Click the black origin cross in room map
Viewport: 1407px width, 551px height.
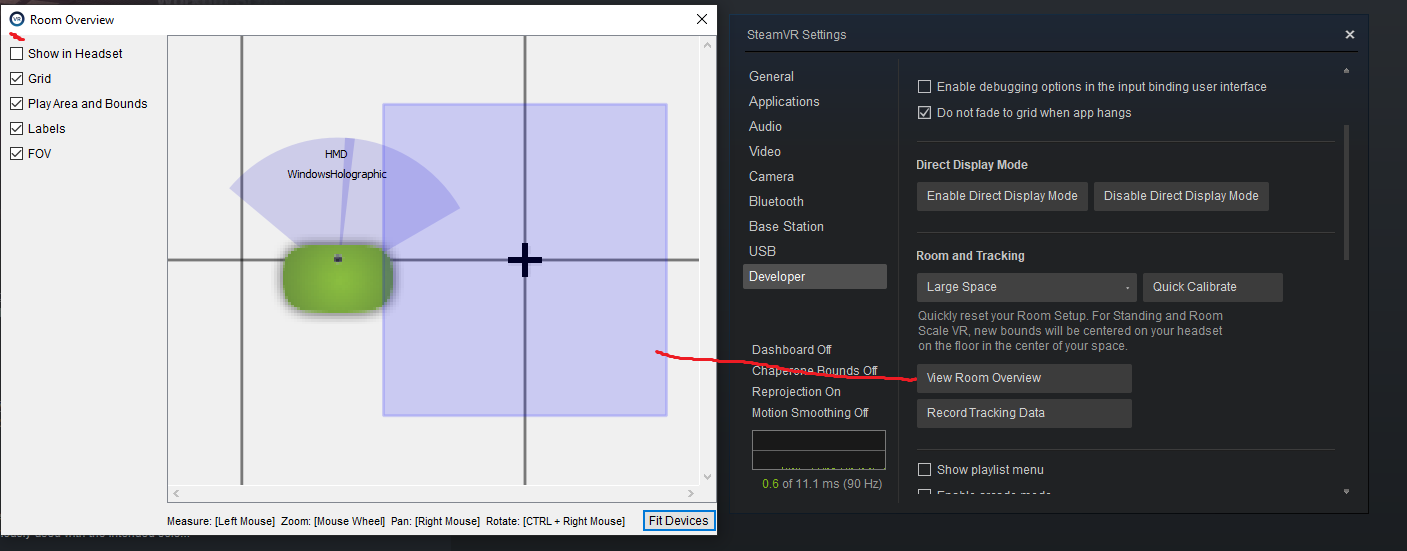(525, 260)
